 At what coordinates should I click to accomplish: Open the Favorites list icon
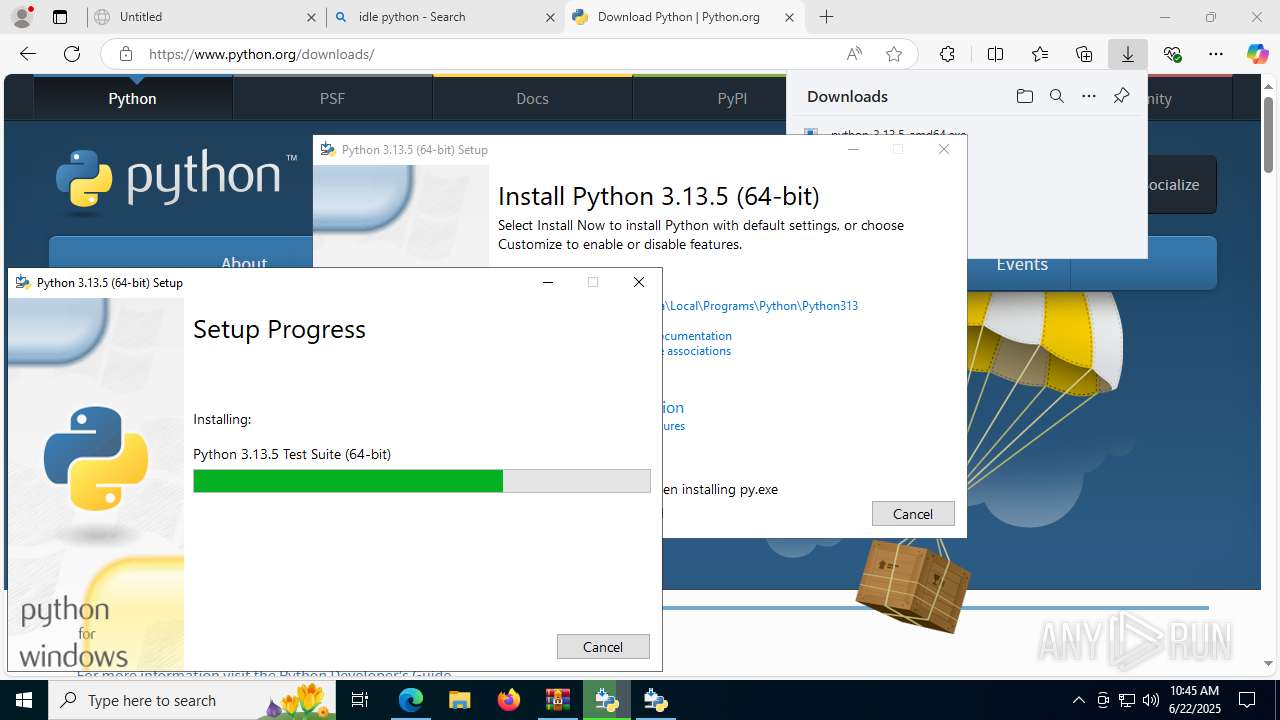(x=1040, y=54)
